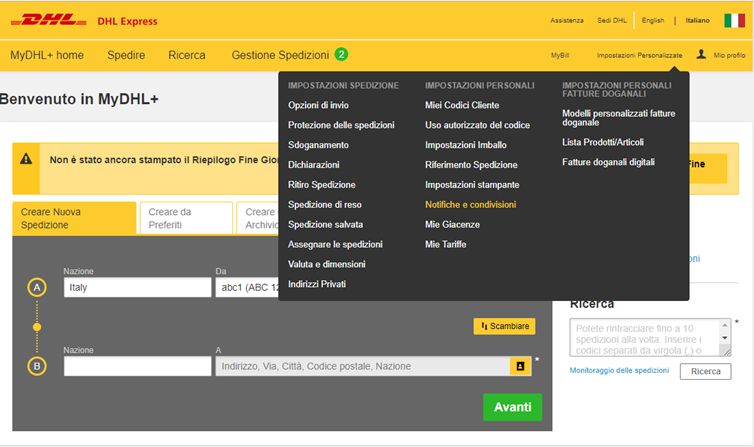The image size is (754, 447).
Task: Click the destination Nazione field
Action: [138, 366]
